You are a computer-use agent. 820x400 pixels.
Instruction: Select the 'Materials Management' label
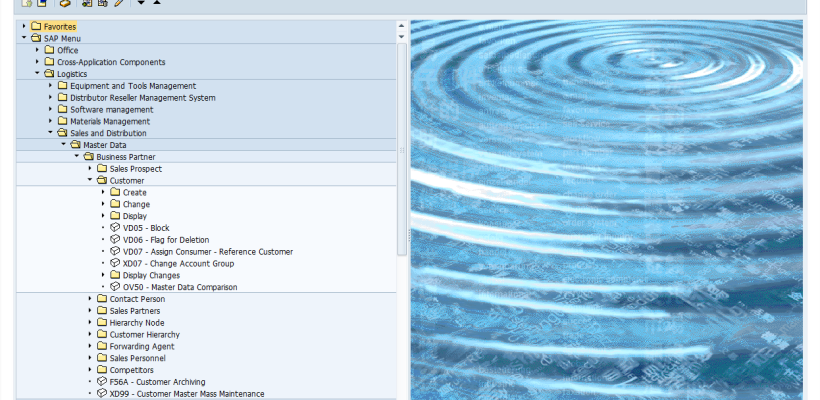(110, 121)
